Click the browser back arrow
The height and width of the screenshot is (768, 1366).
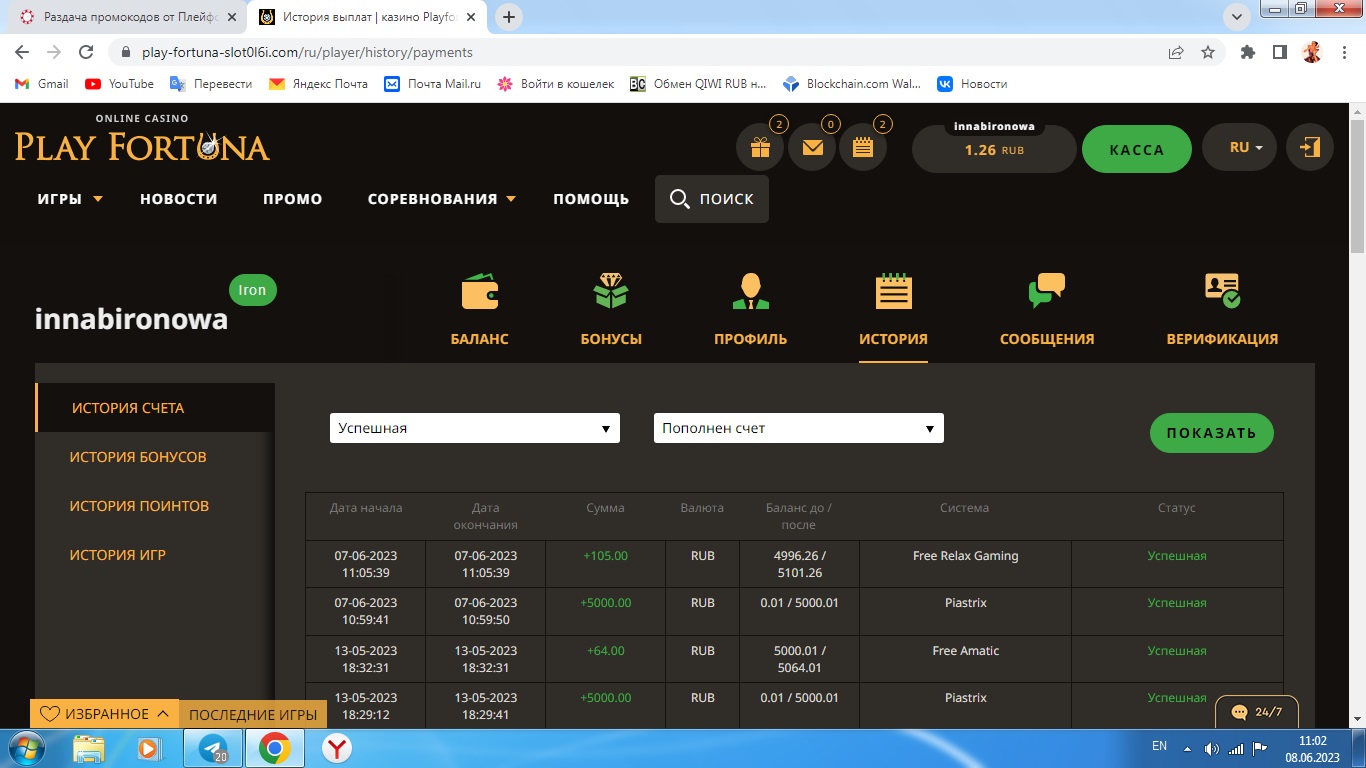(22, 52)
